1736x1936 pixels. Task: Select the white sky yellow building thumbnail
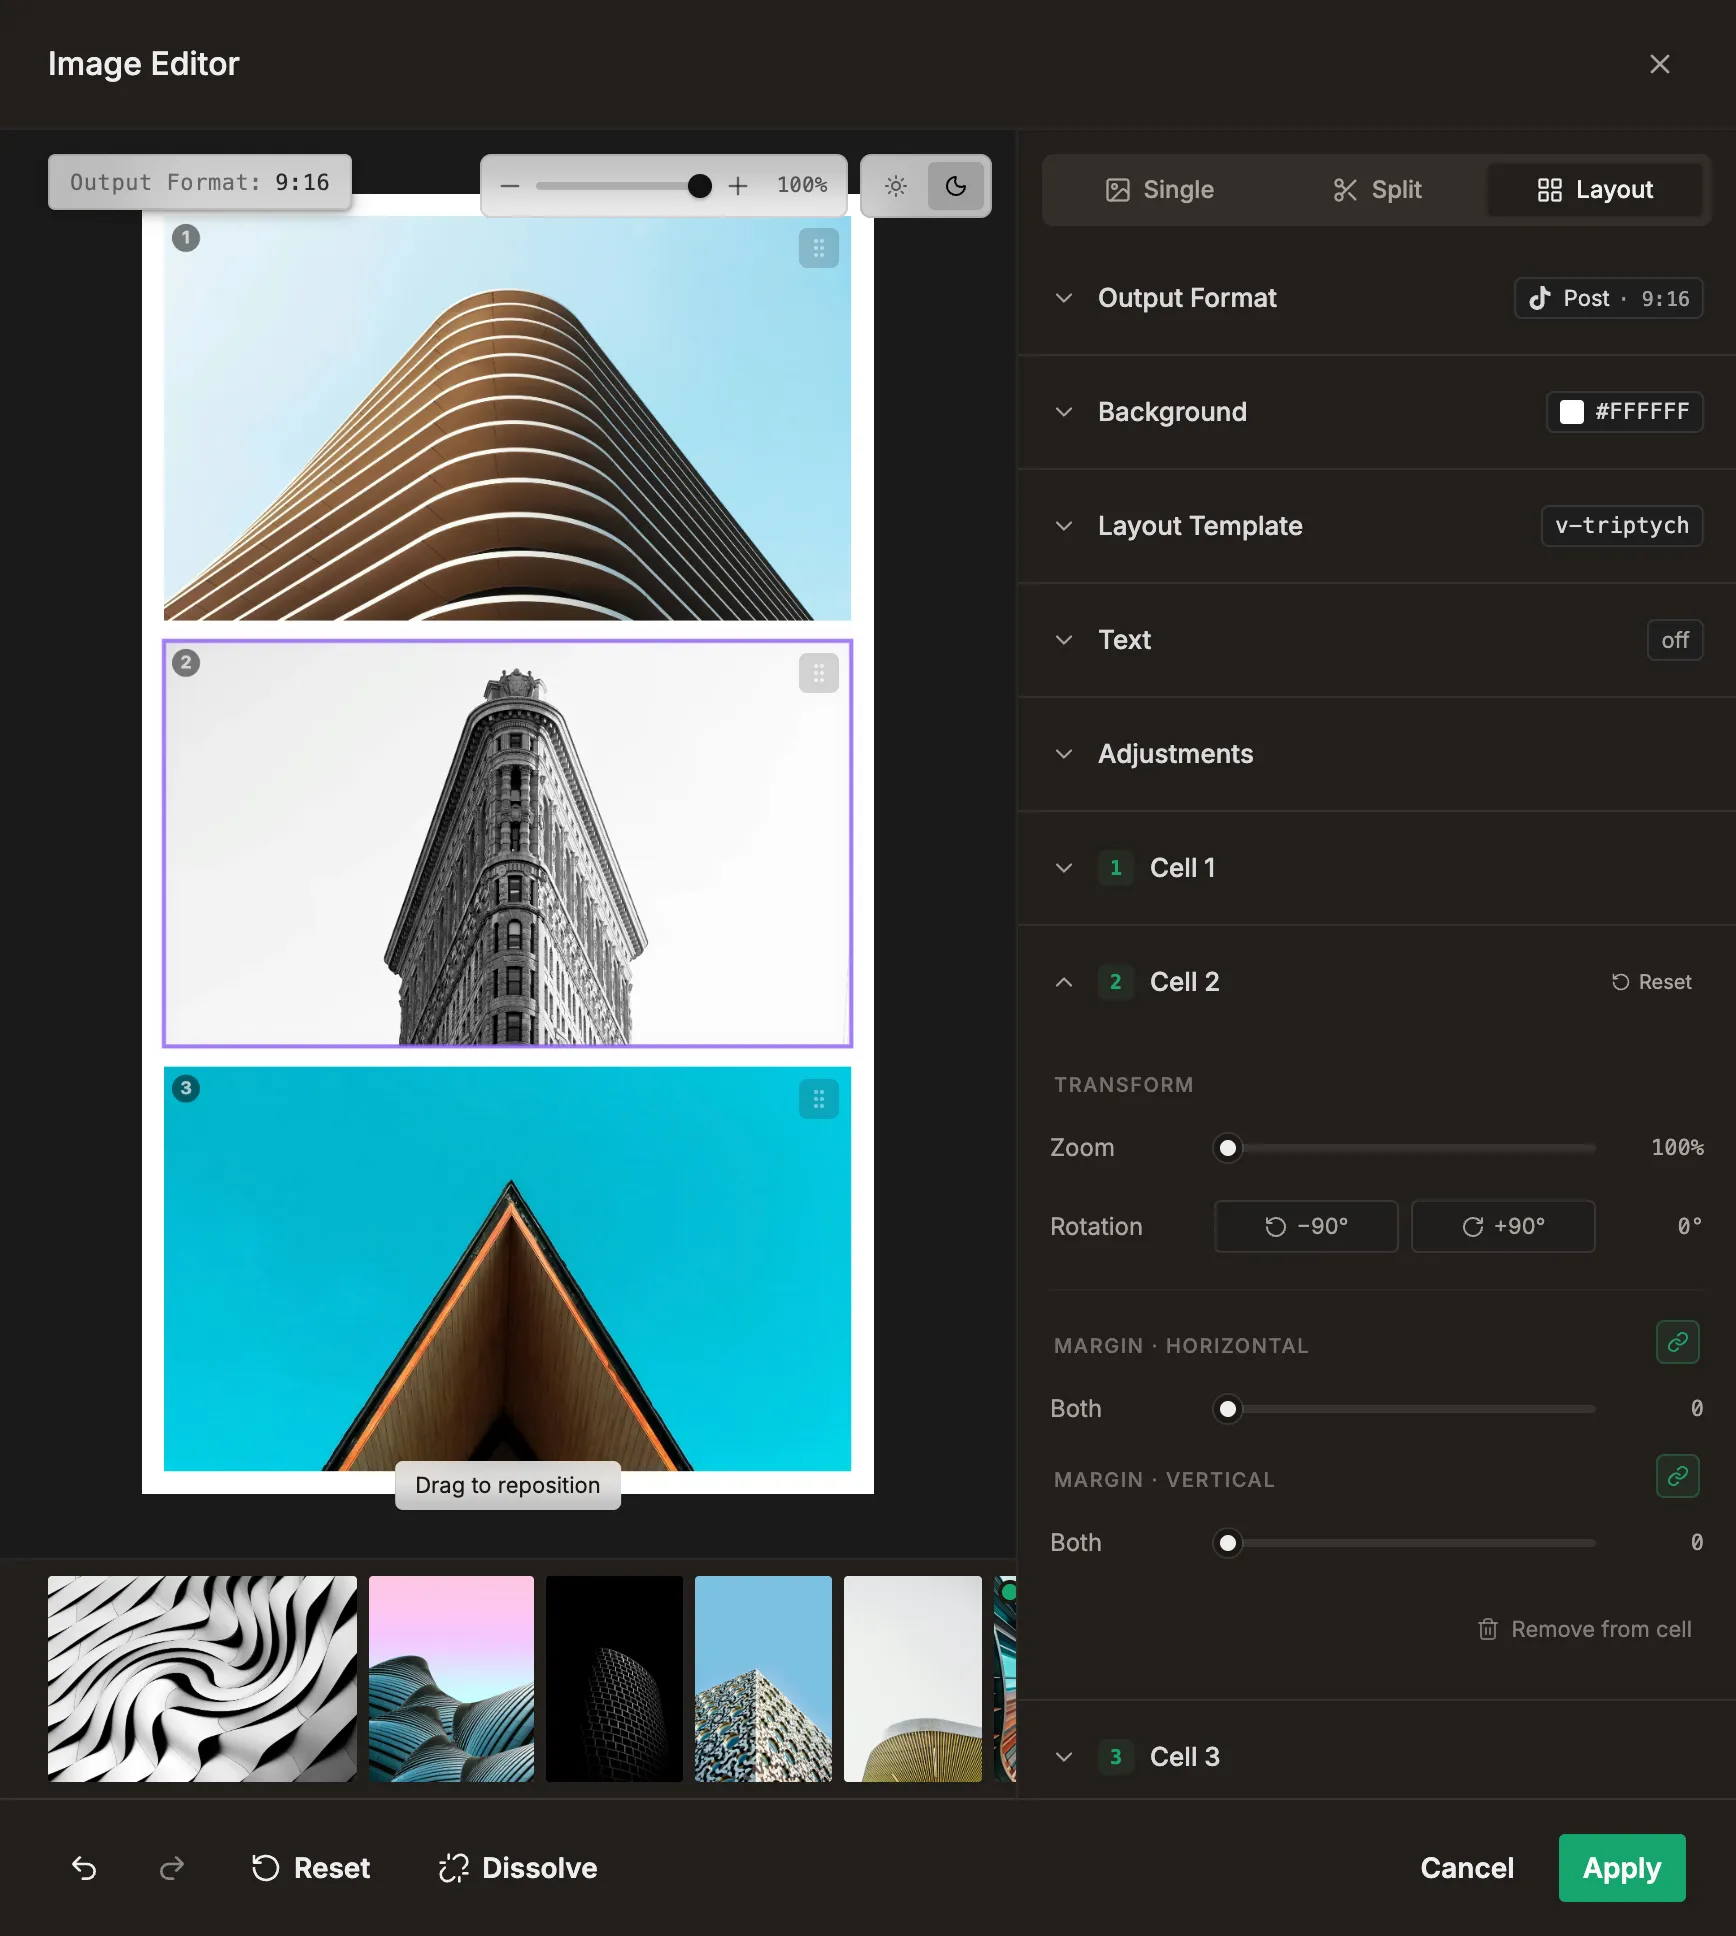pyautogui.click(x=913, y=1679)
